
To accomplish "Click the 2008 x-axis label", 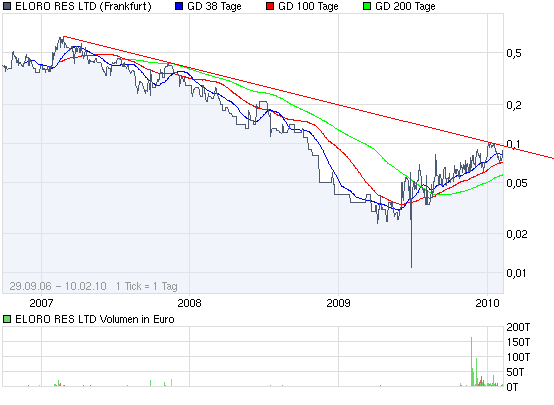I will tap(189, 303).
